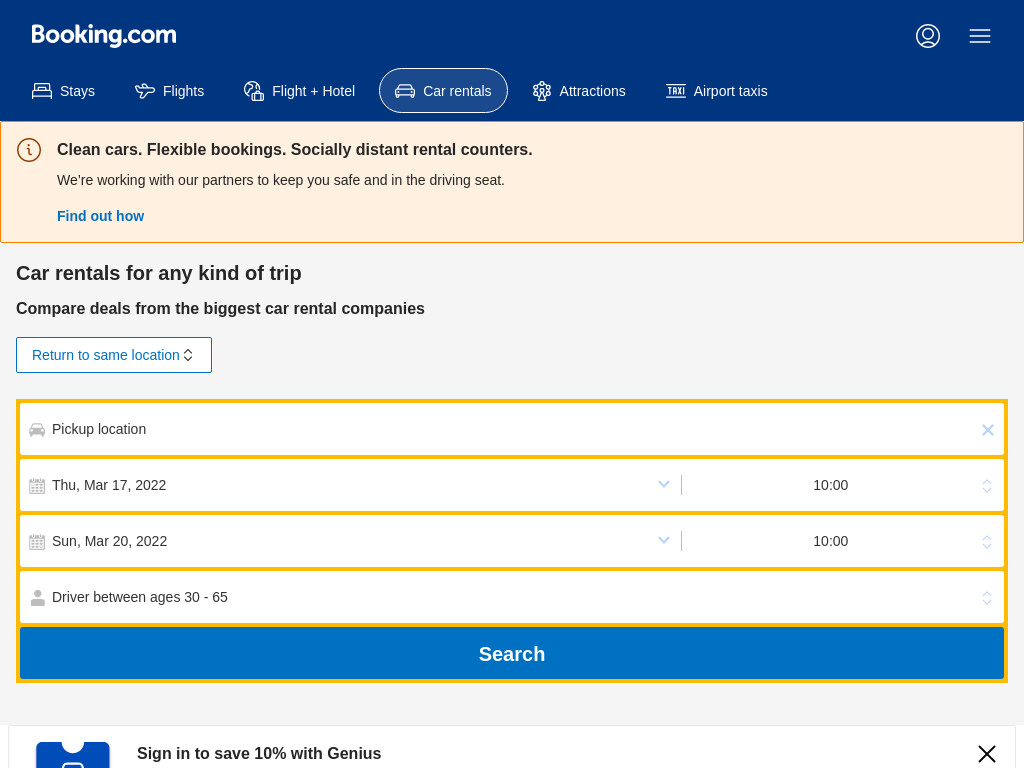Click the ferris wheel Attractions icon

[541, 91]
